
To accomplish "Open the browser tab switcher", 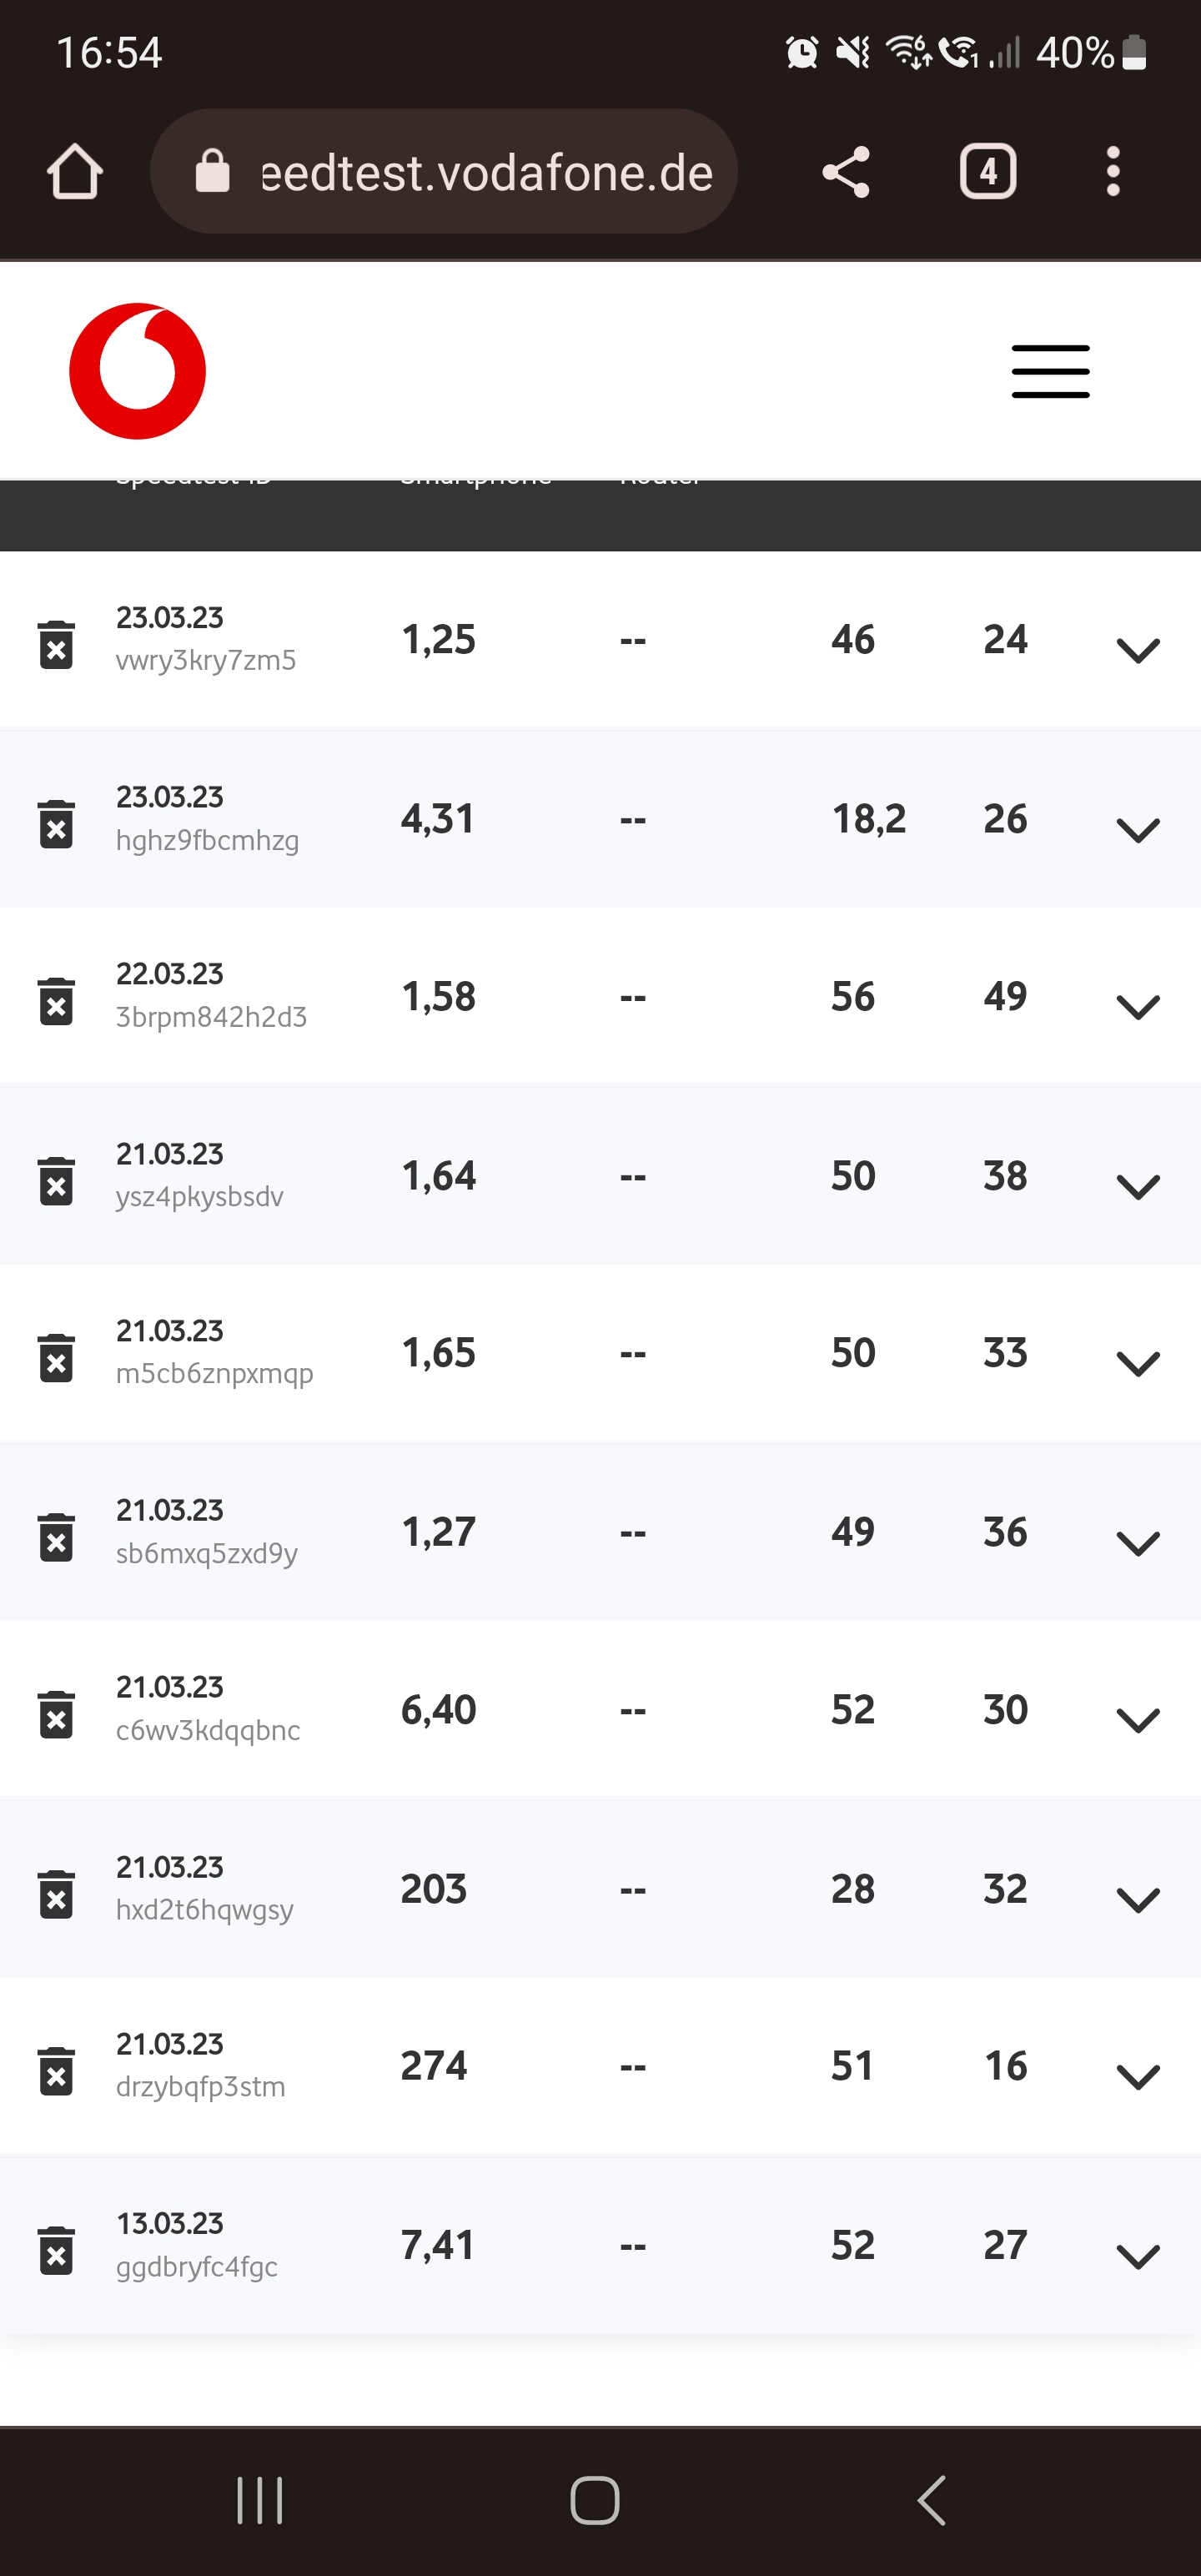I will tap(988, 172).
